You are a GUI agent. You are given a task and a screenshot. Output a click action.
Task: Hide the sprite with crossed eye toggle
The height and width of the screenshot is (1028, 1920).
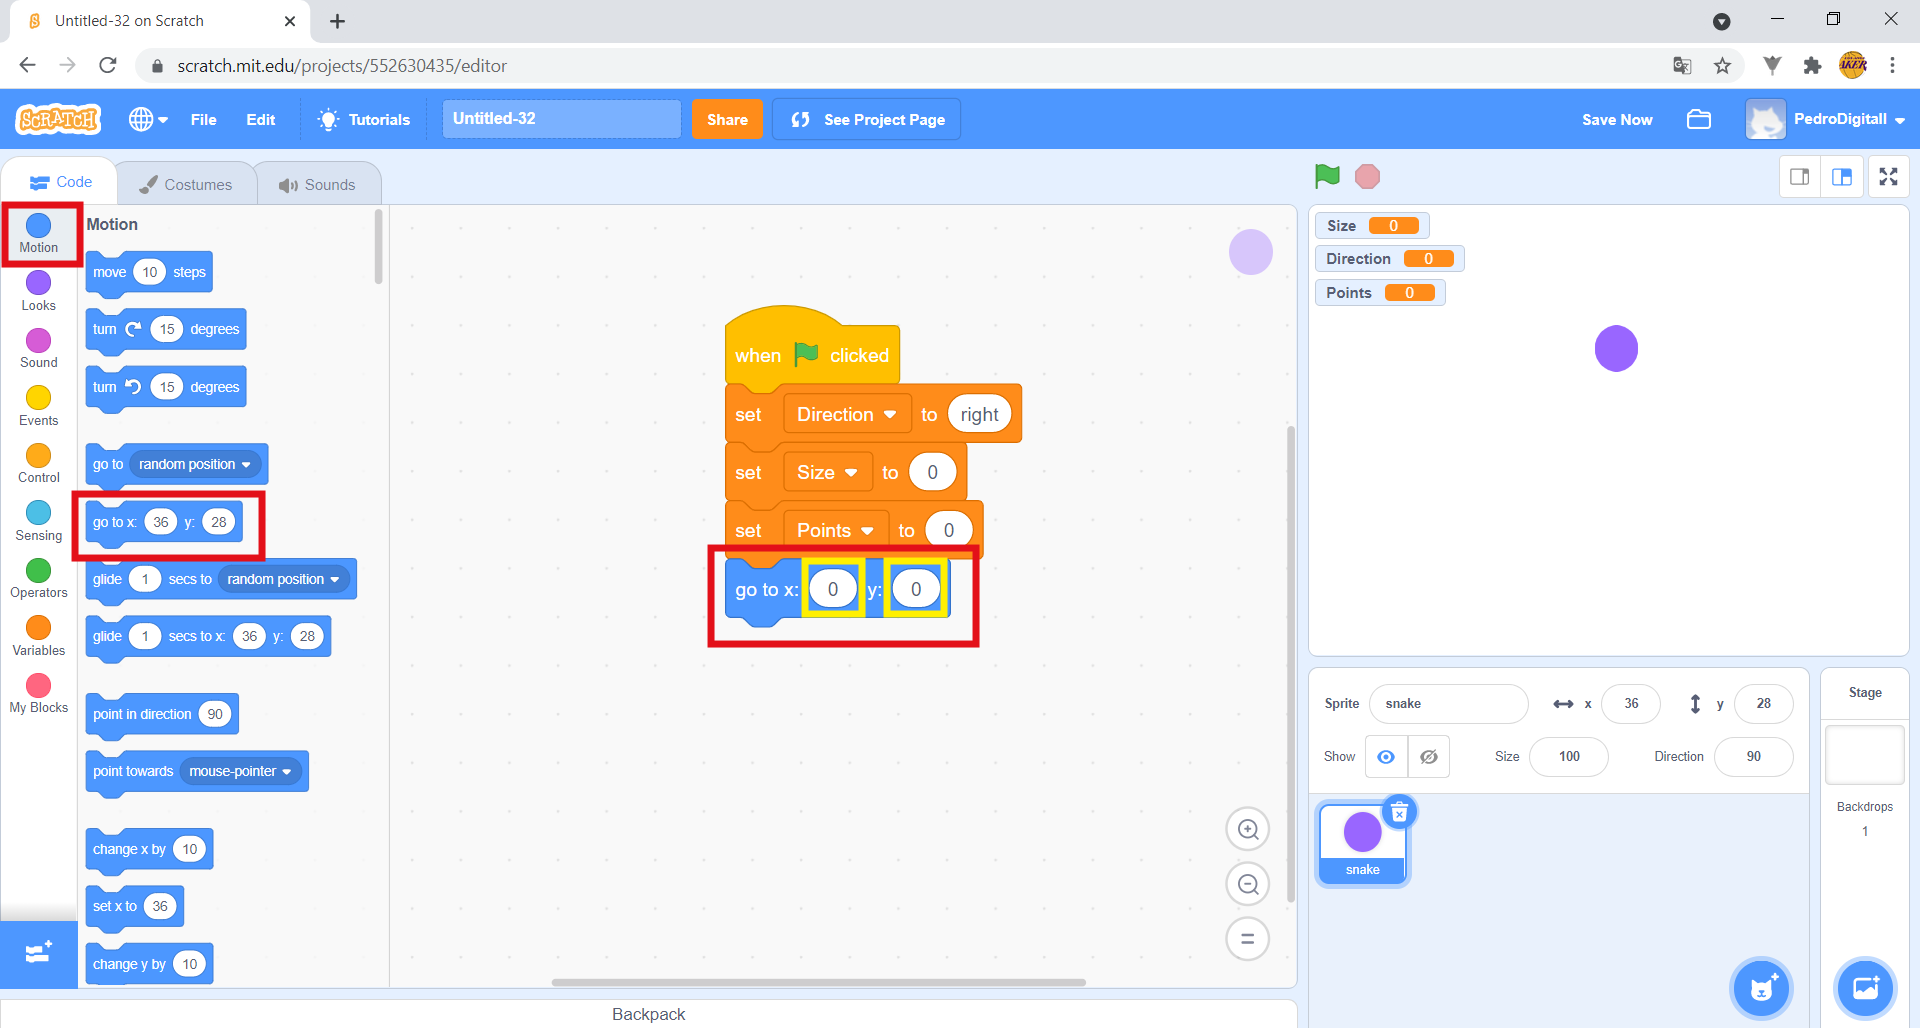(1429, 757)
